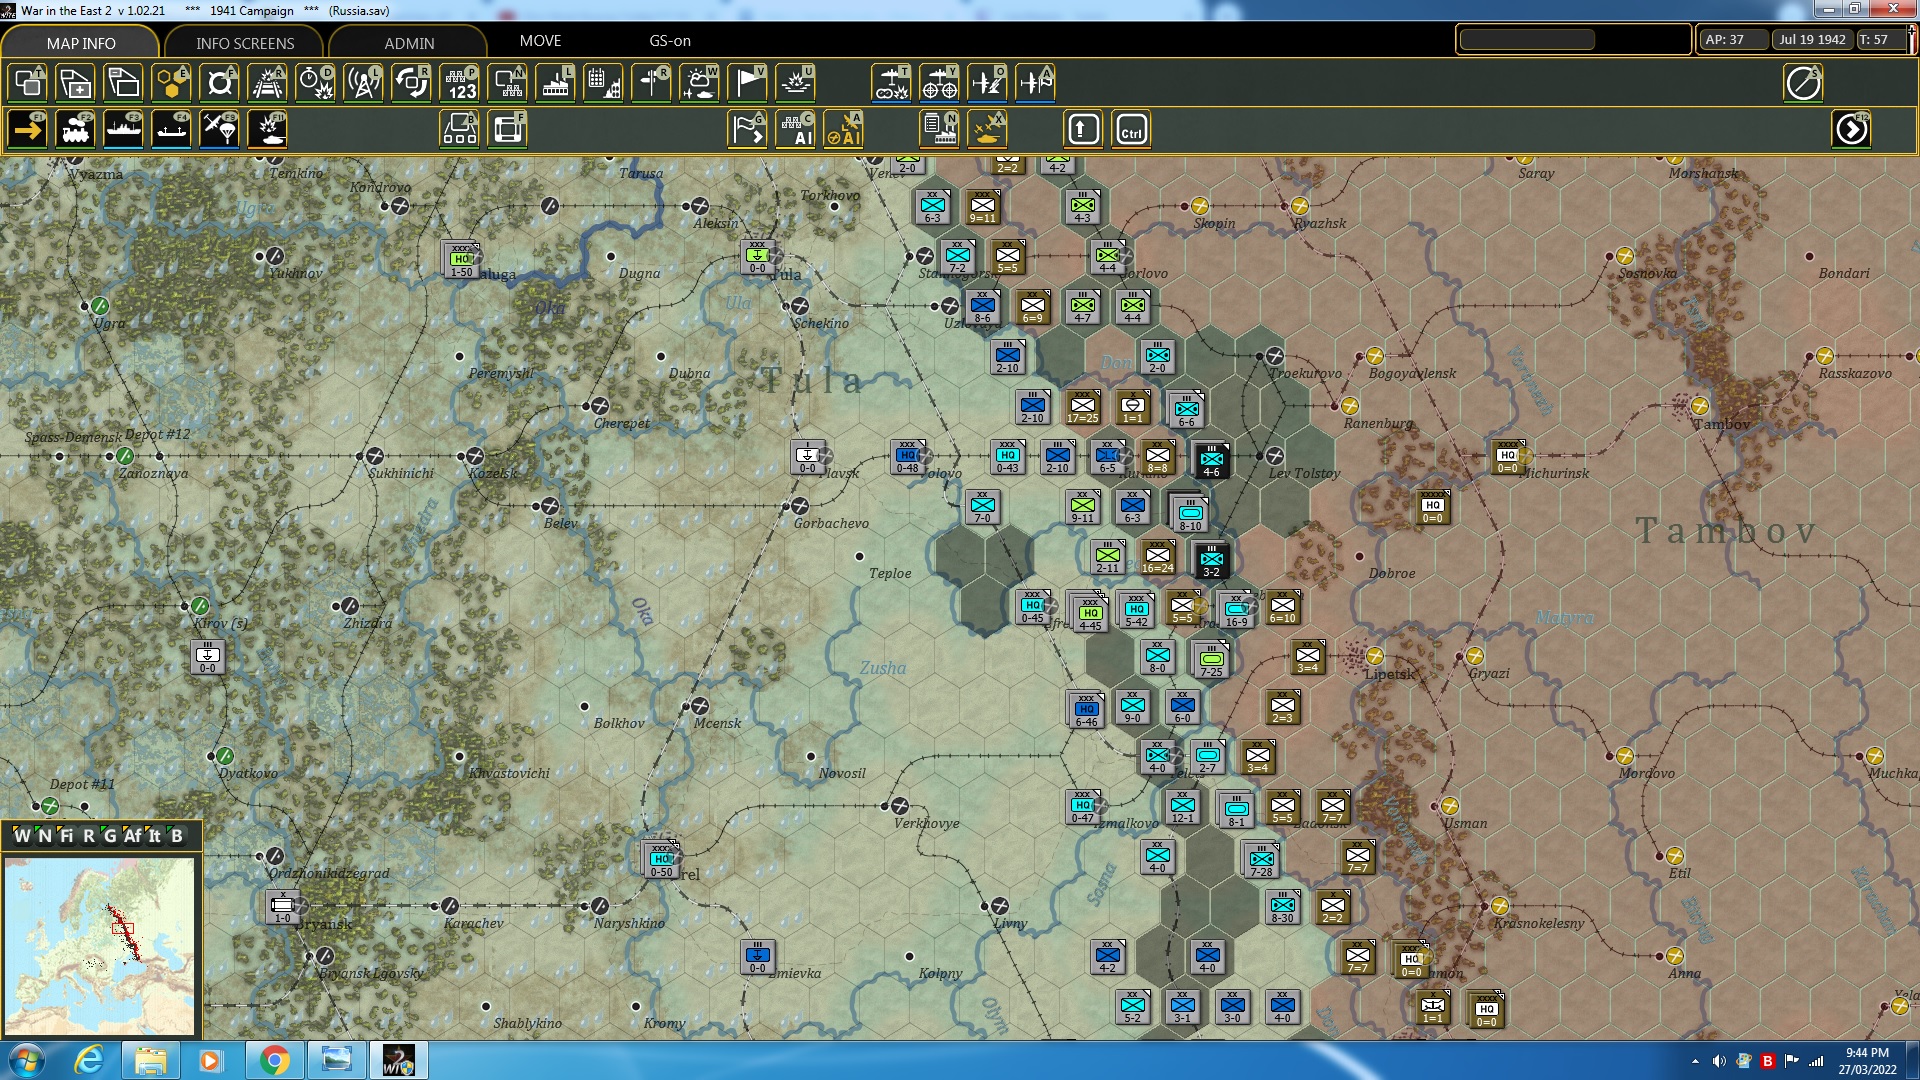Open the ADMIN tab
Screen dimensions: 1920x1080
[409, 43]
